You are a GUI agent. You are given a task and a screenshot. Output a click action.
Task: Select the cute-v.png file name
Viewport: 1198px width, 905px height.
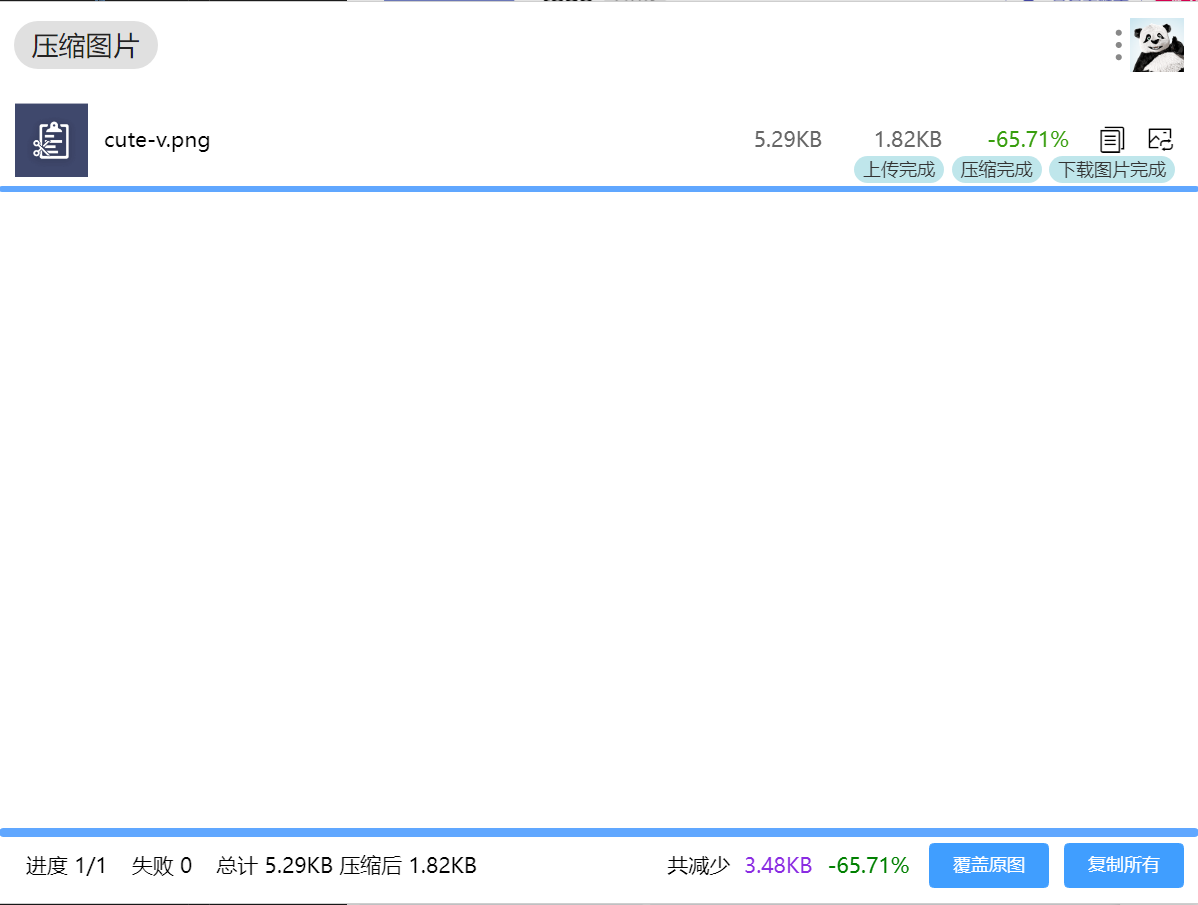tap(157, 140)
